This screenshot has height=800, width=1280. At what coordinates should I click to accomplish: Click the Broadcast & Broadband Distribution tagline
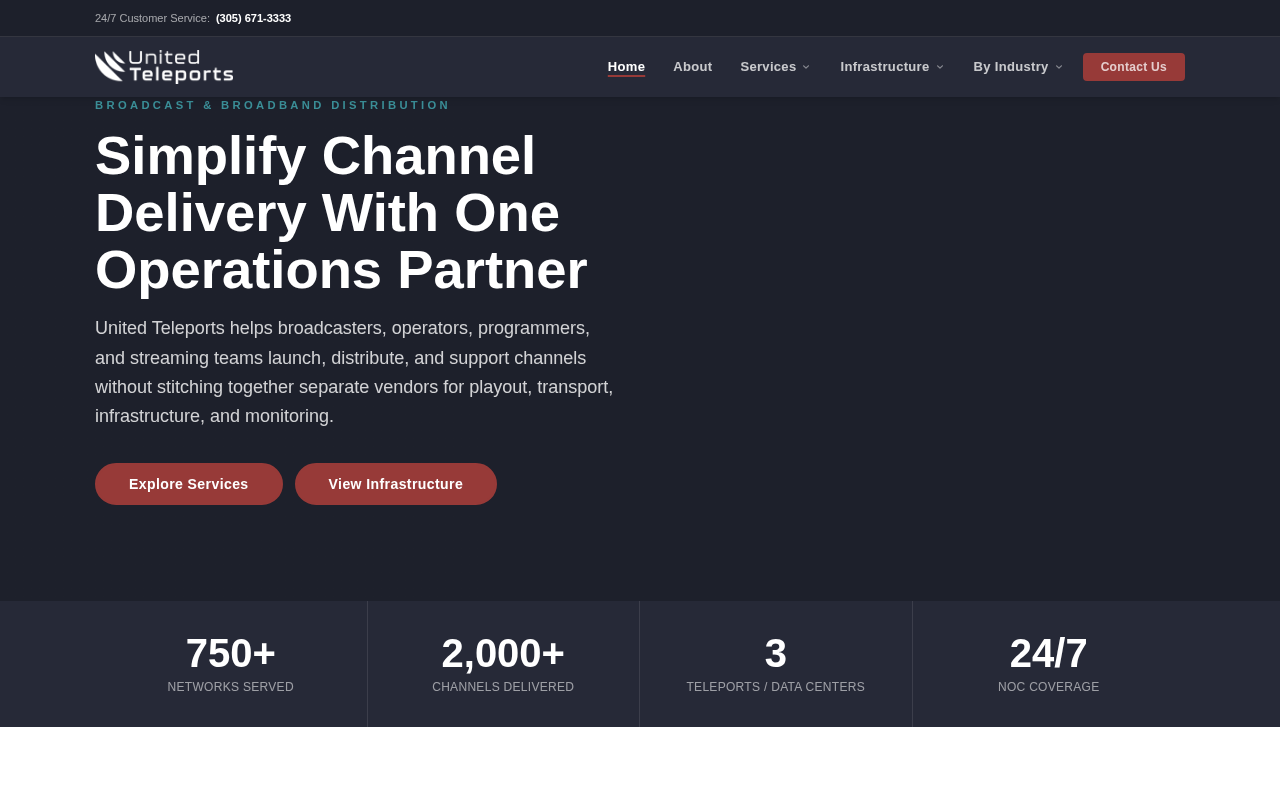[273, 105]
